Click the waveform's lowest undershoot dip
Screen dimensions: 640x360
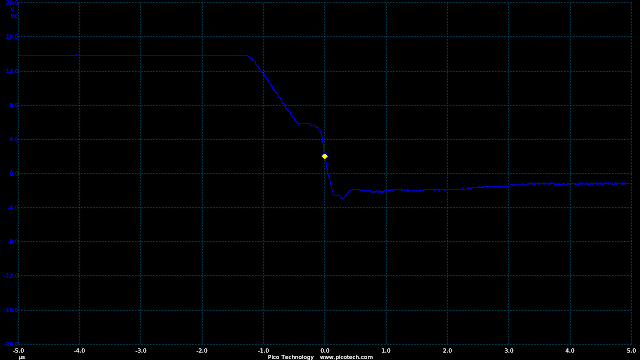pos(342,198)
